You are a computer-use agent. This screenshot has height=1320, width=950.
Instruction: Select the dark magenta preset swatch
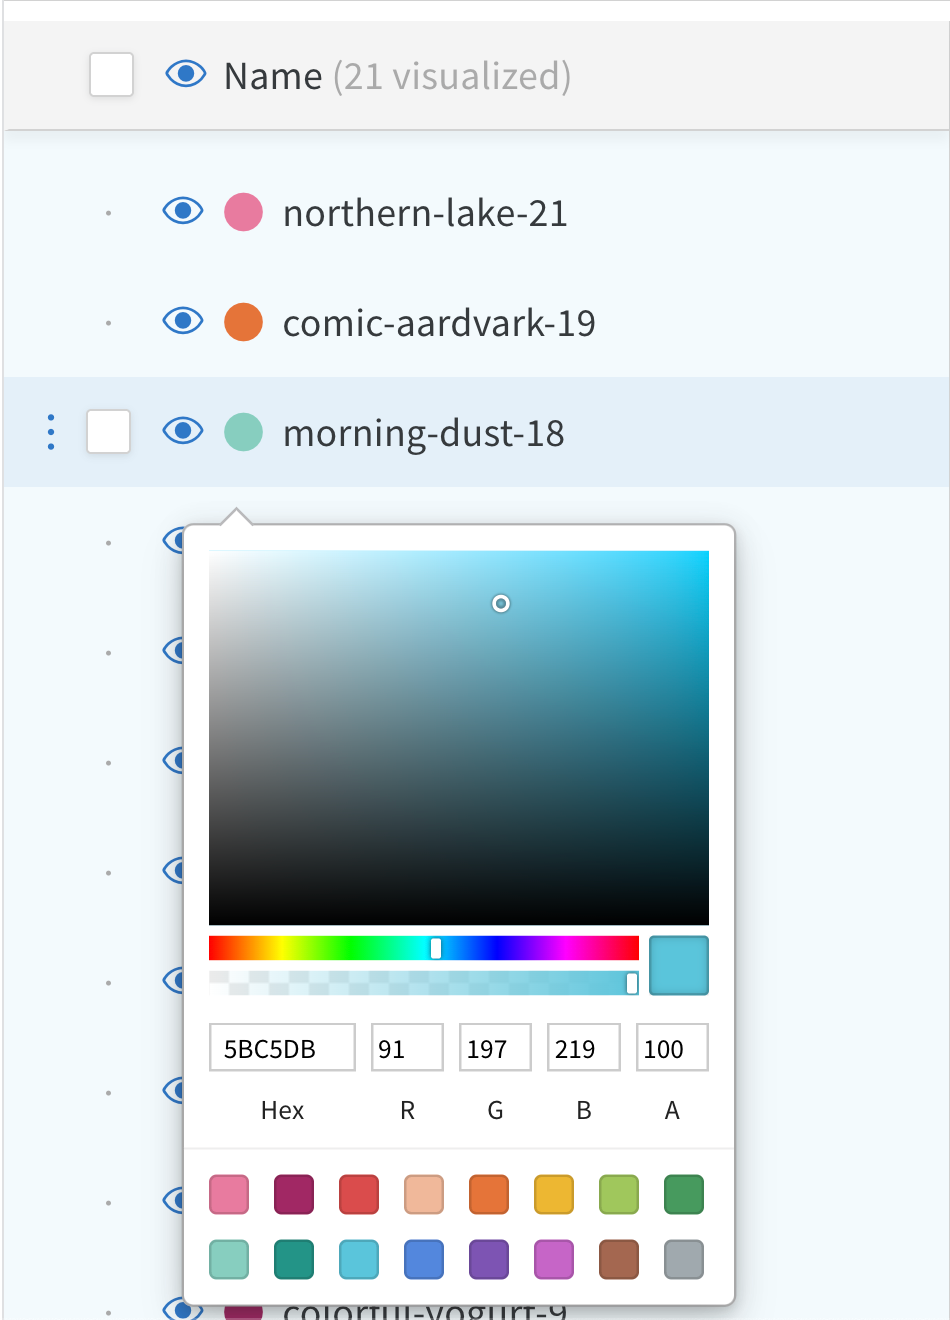coord(293,1193)
